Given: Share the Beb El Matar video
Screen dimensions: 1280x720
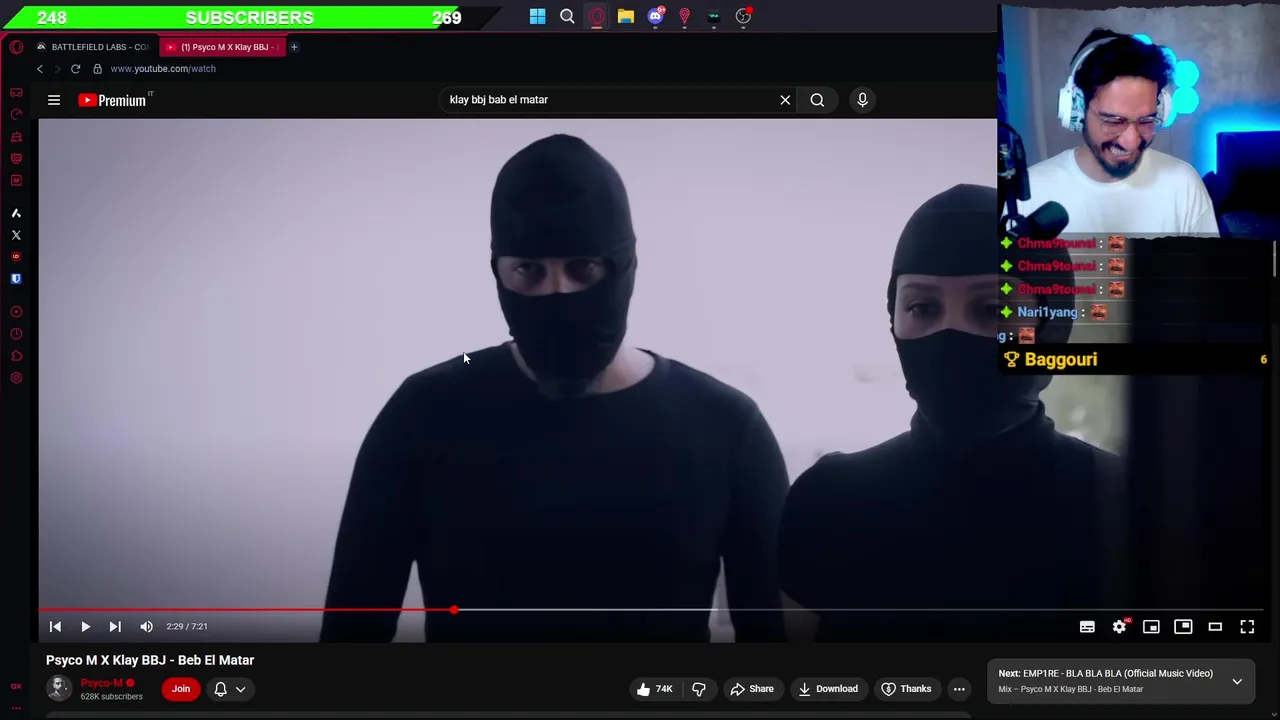Looking at the screenshot, I should pos(752,689).
